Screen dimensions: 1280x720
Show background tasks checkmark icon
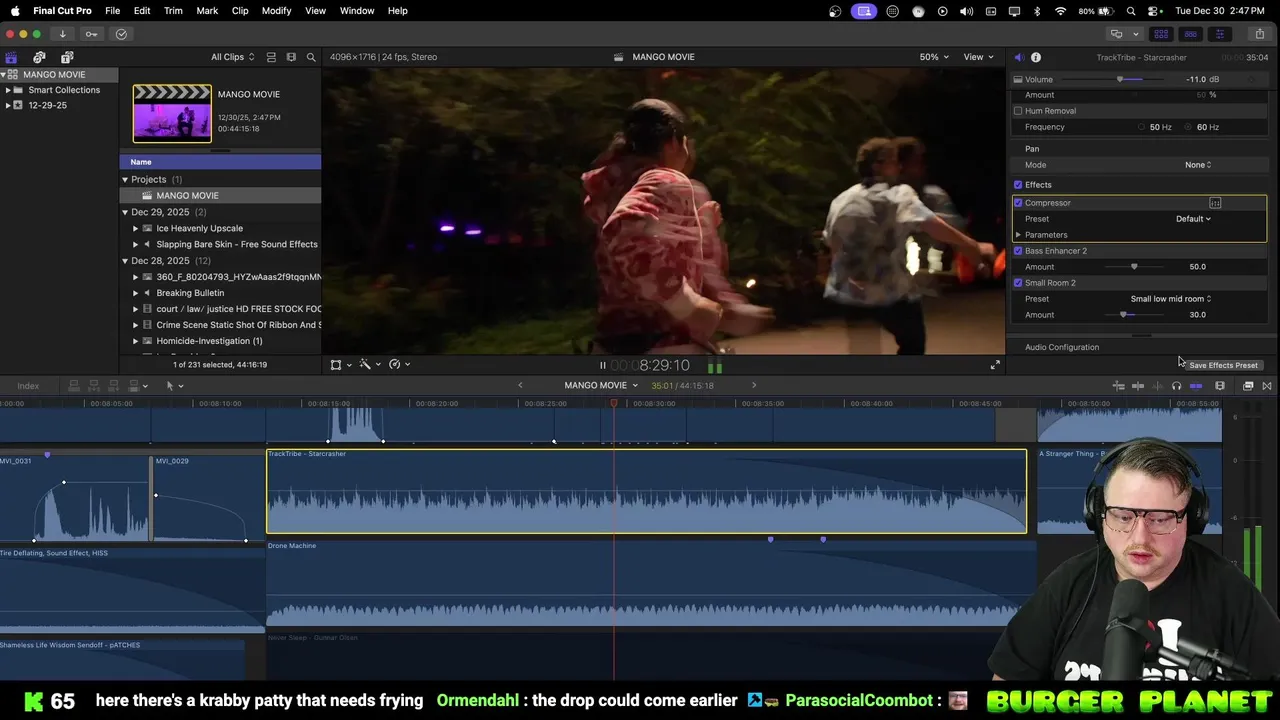pyautogui.click(x=121, y=34)
